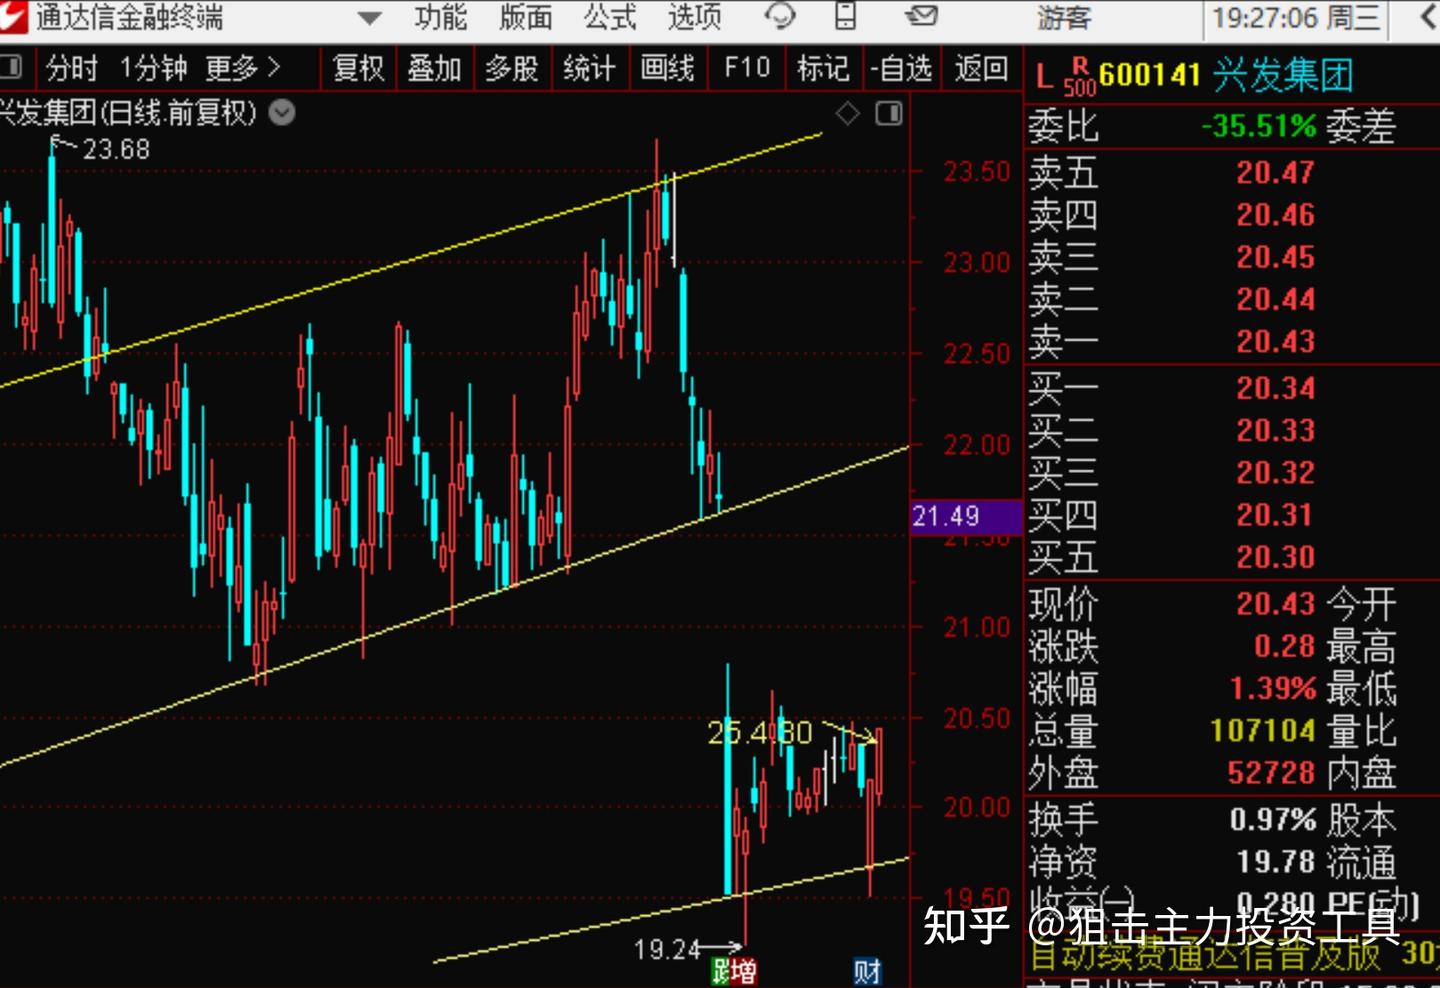Click the red Tongdaxin logo icon
The width and height of the screenshot is (1440, 988).
[13, 16]
